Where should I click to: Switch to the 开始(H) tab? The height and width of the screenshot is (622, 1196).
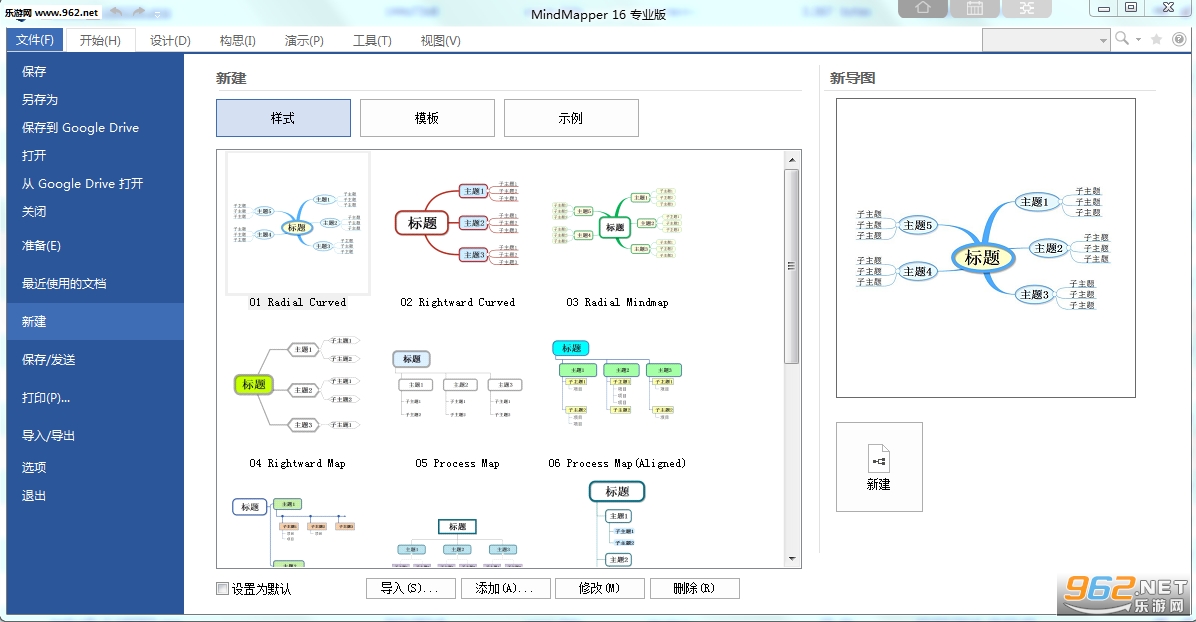[x=100, y=40]
